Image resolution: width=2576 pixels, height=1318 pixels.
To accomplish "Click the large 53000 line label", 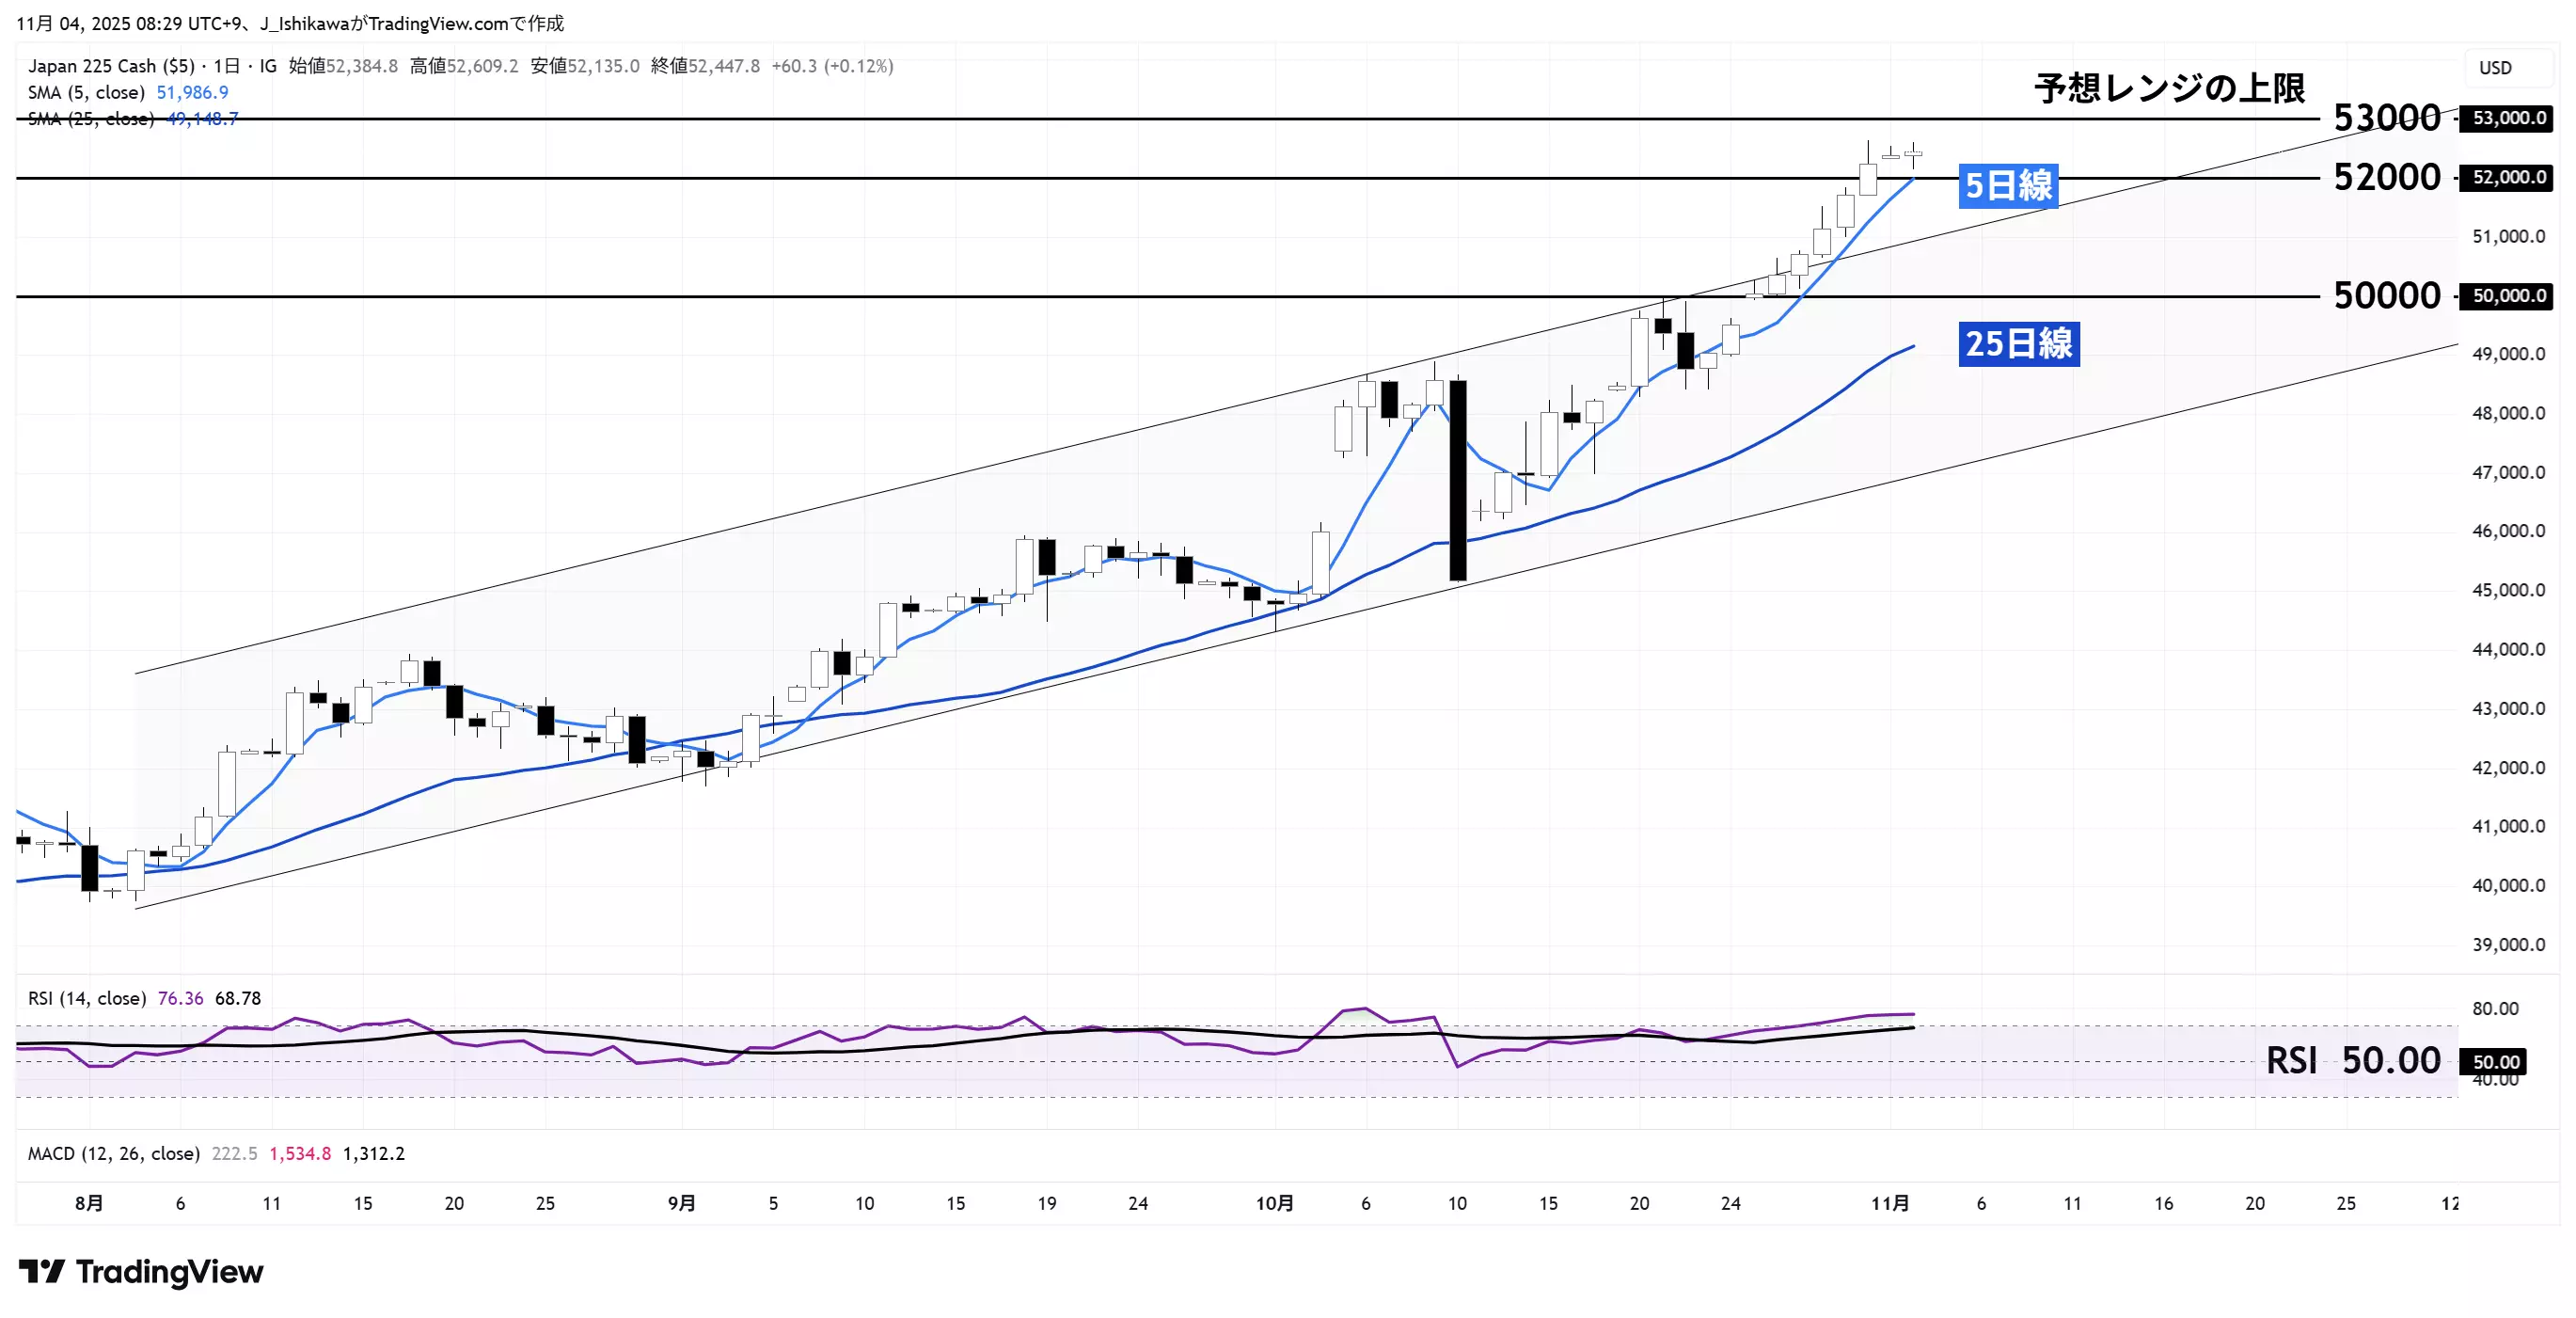I will [x=2386, y=118].
